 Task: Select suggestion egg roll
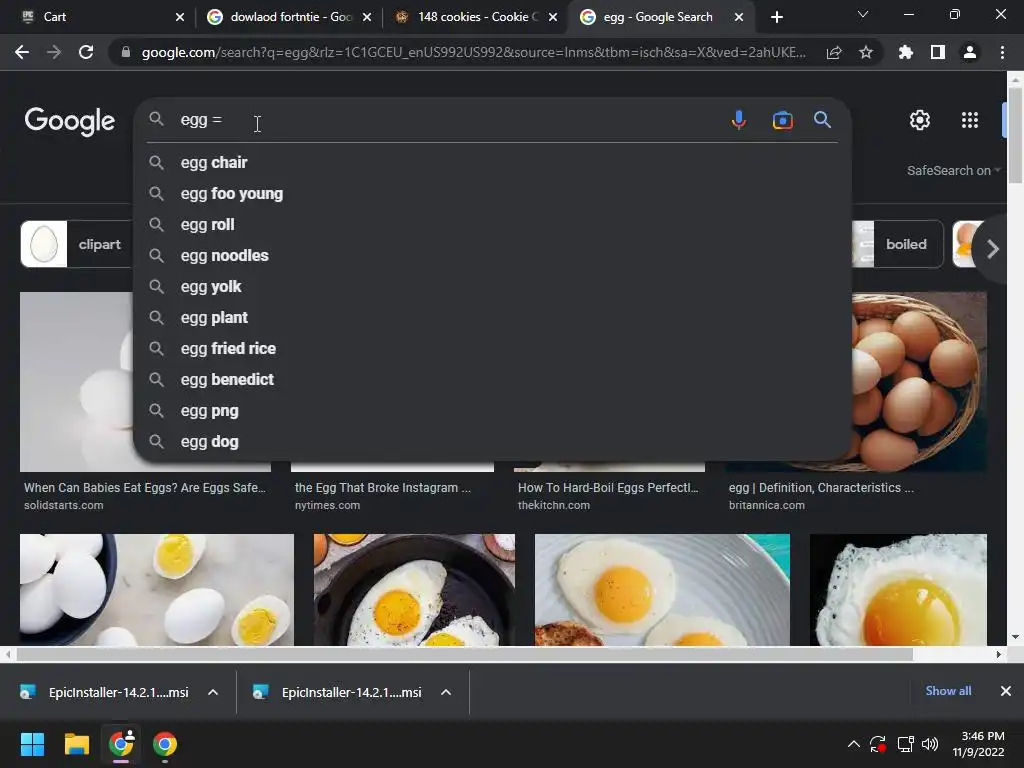[x=492, y=225]
